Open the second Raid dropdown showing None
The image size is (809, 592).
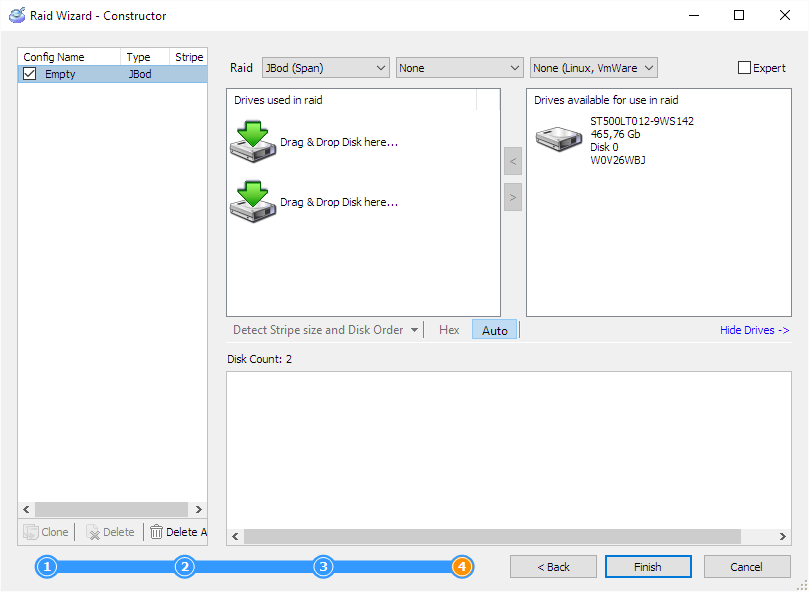pos(459,68)
